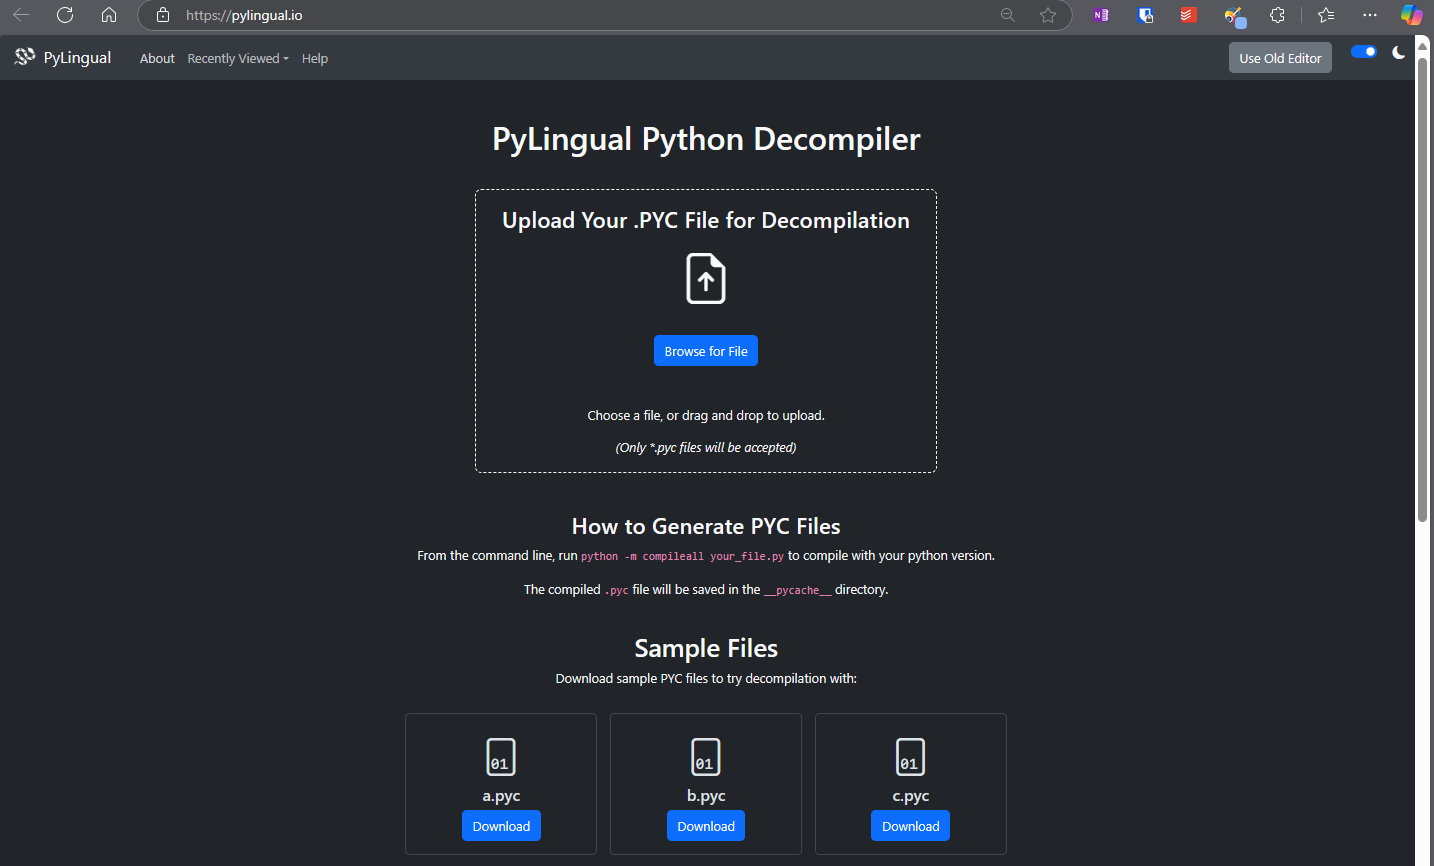Click 'Download sample PYC files' description text

click(x=706, y=678)
